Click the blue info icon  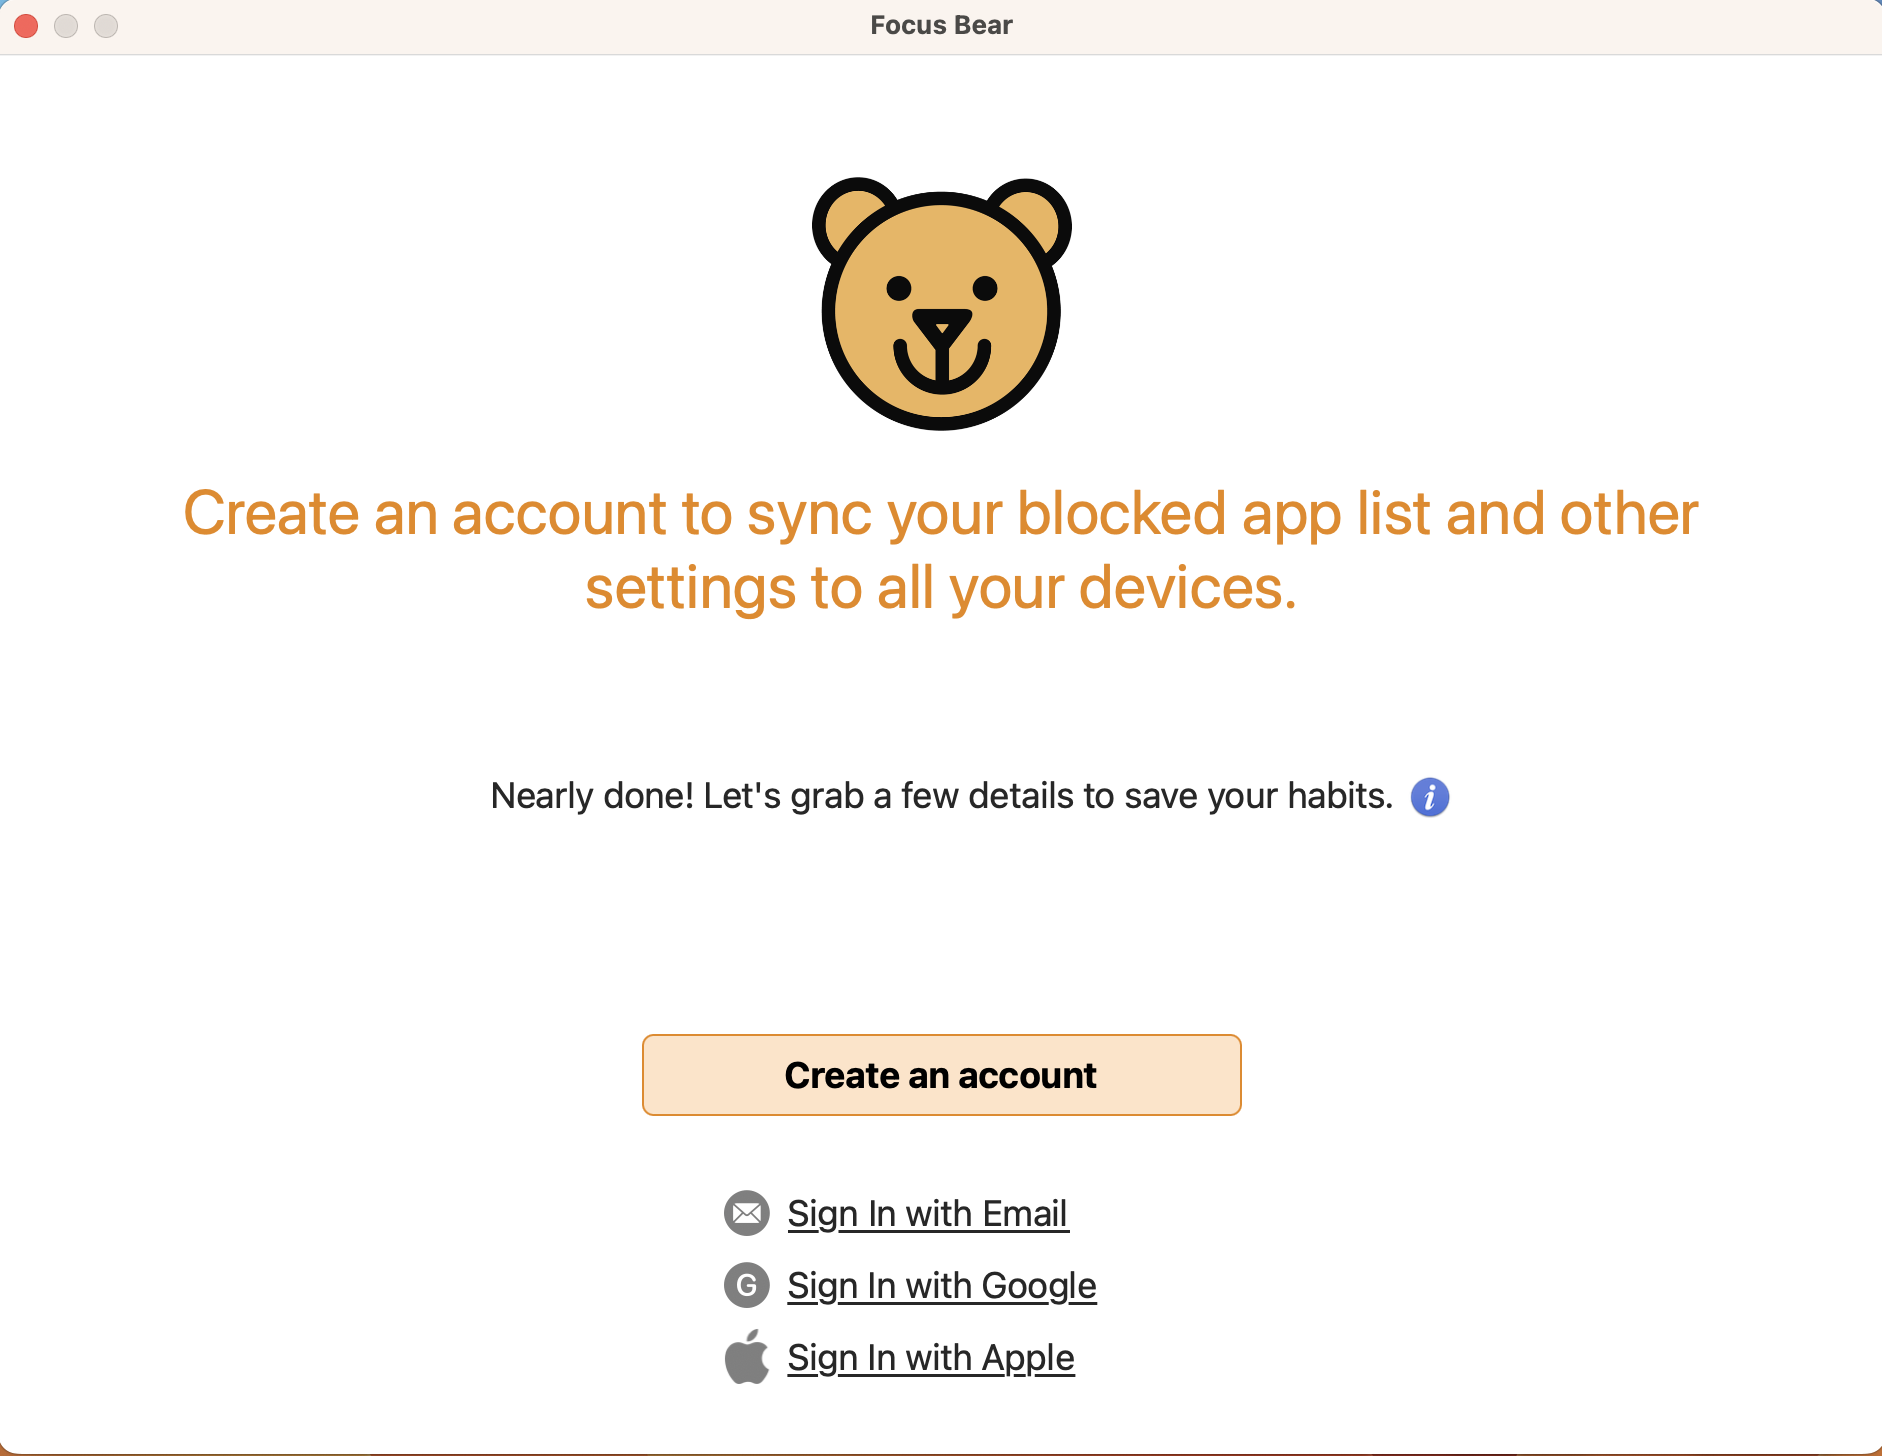(x=1429, y=797)
